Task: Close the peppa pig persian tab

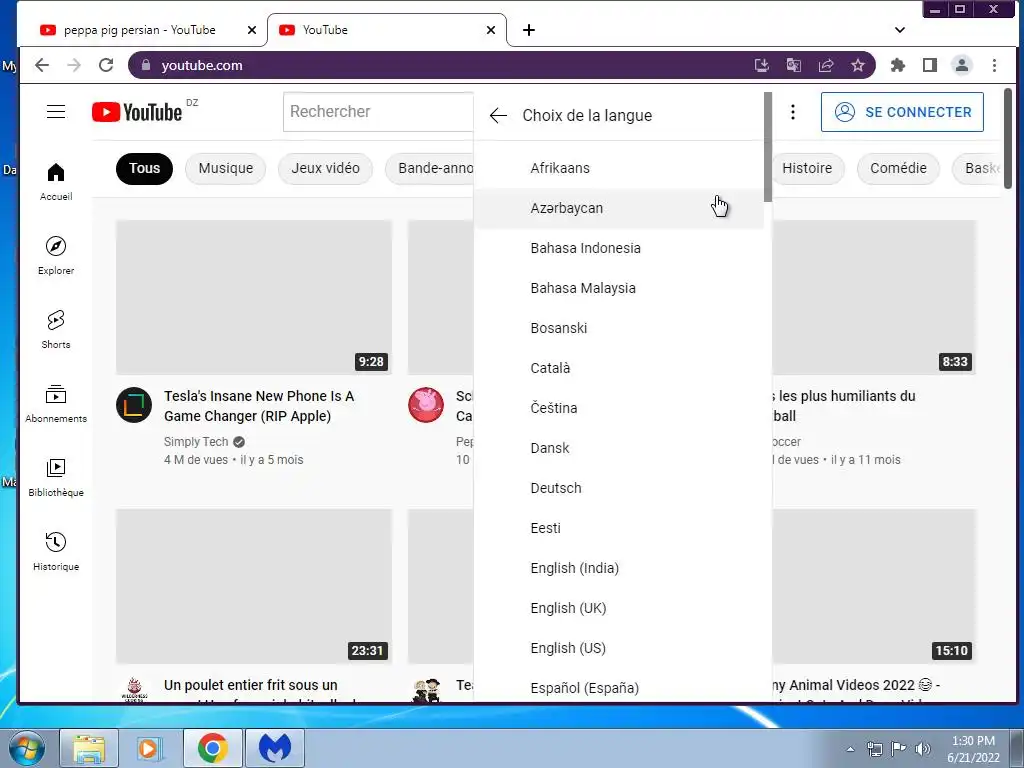Action: point(252,30)
